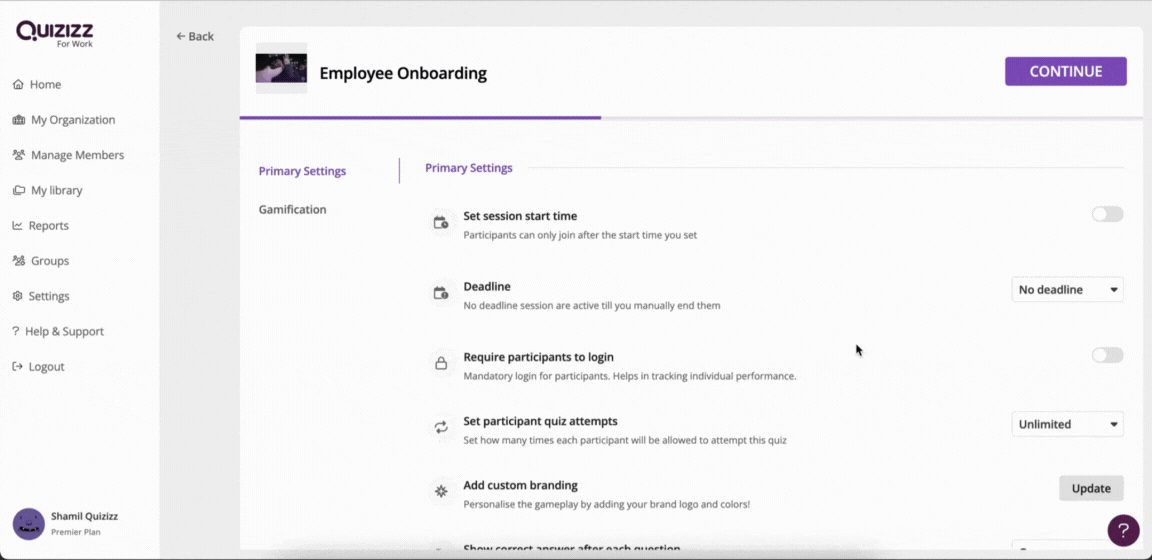
Task: Click the My Organization building icon
Action: (x=19, y=120)
